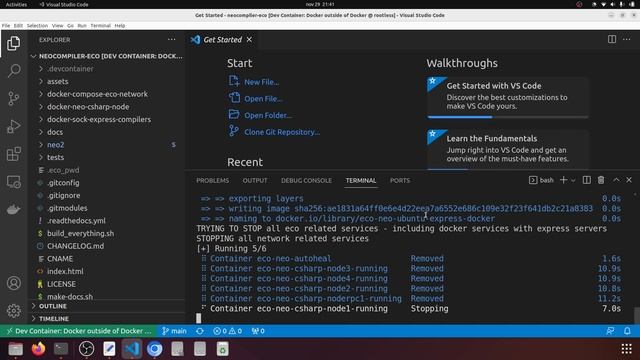Click the Dev Container remote indicator
The width and height of the screenshot is (640, 360).
point(79,331)
